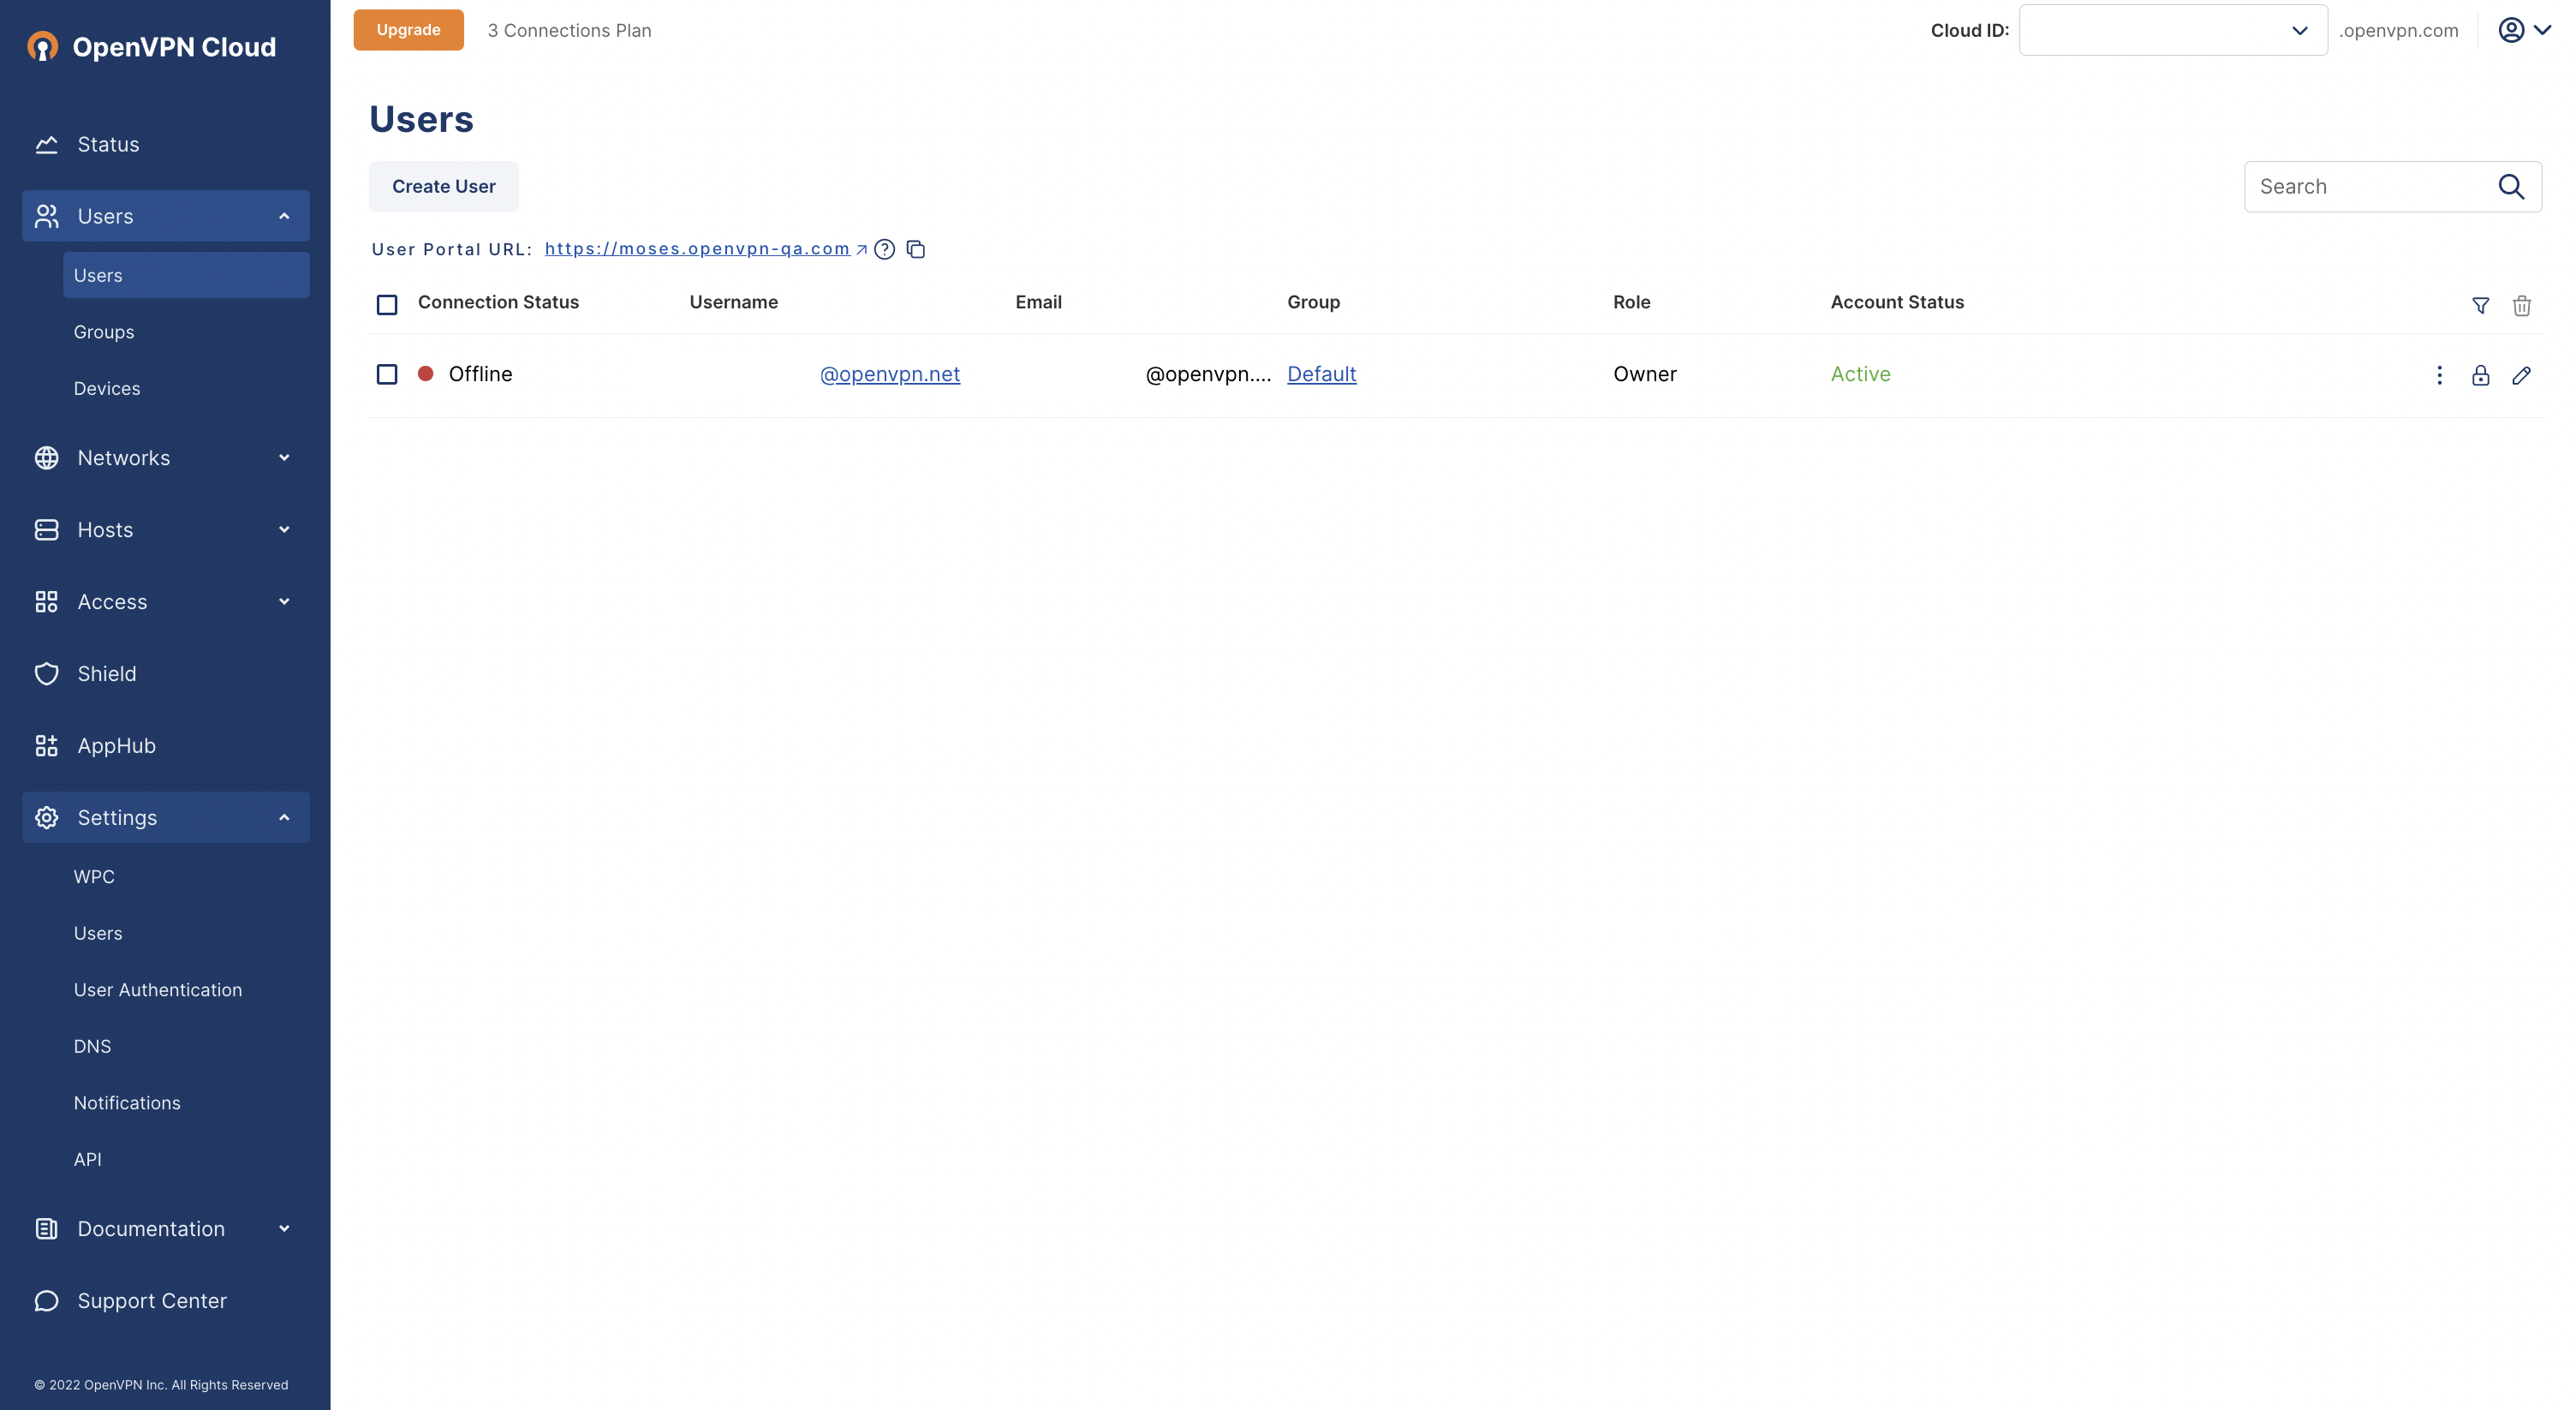This screenshot has height=1410, width=2576.
Task: Click the Create User button
Action: click(x=443, y=186)
